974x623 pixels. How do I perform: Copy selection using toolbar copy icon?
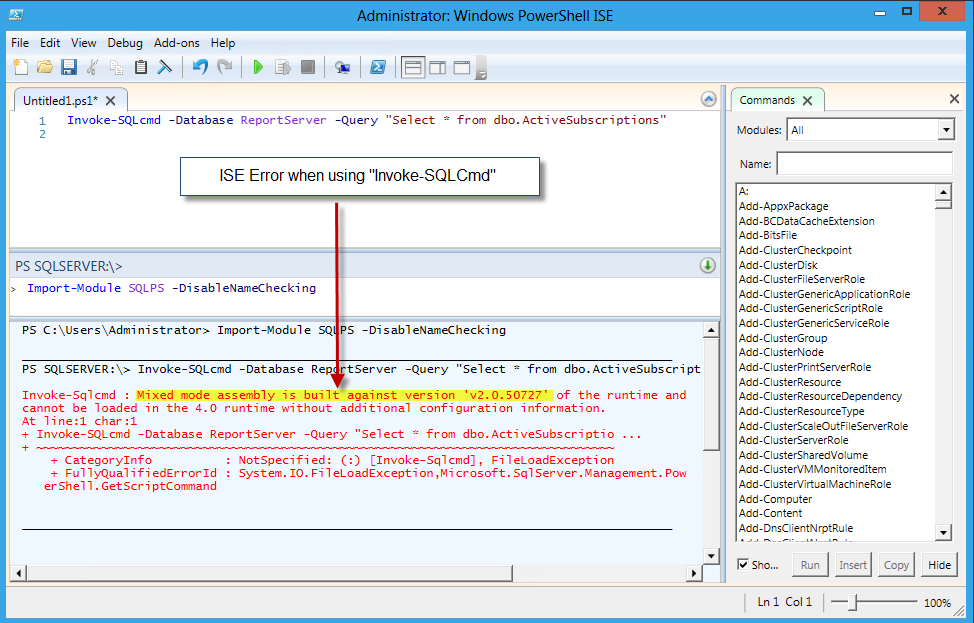116,67
